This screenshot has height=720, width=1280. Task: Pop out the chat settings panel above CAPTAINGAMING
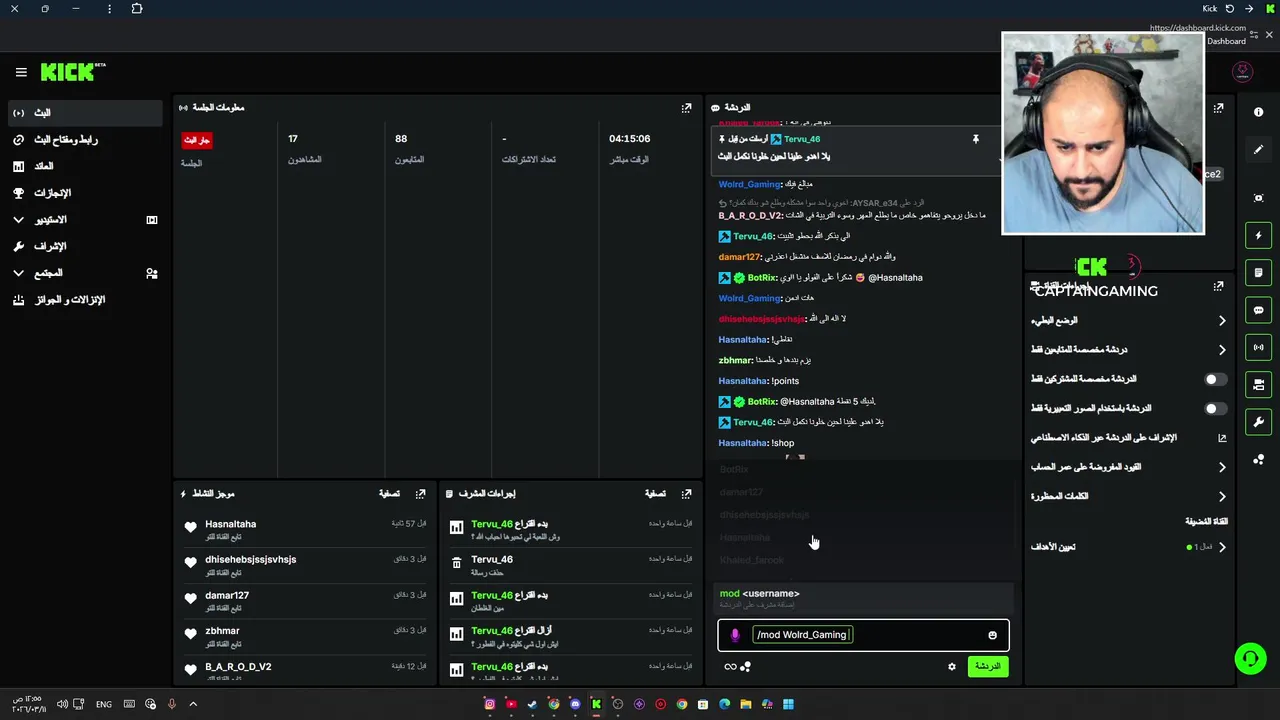[x=1218, y=286]
